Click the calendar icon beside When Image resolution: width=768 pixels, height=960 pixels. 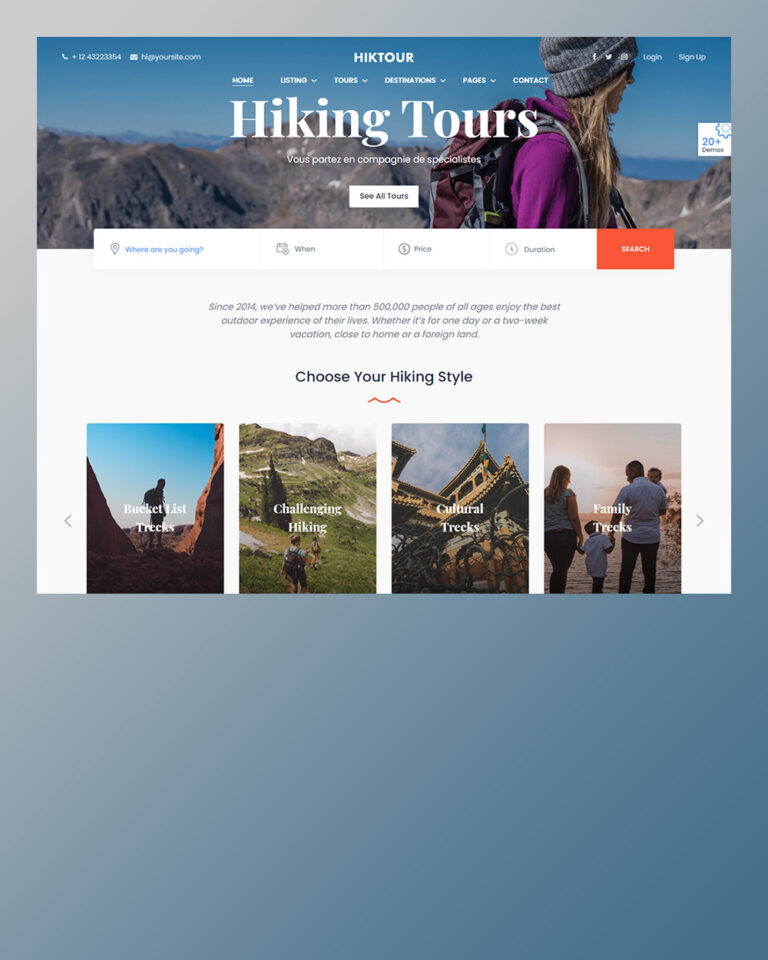(x=282, y=249)
